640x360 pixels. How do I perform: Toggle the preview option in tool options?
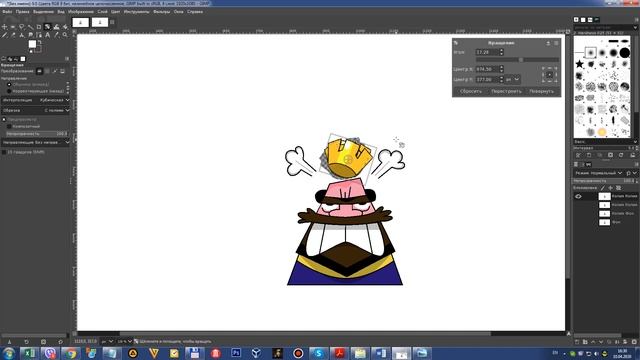(4, 120)
